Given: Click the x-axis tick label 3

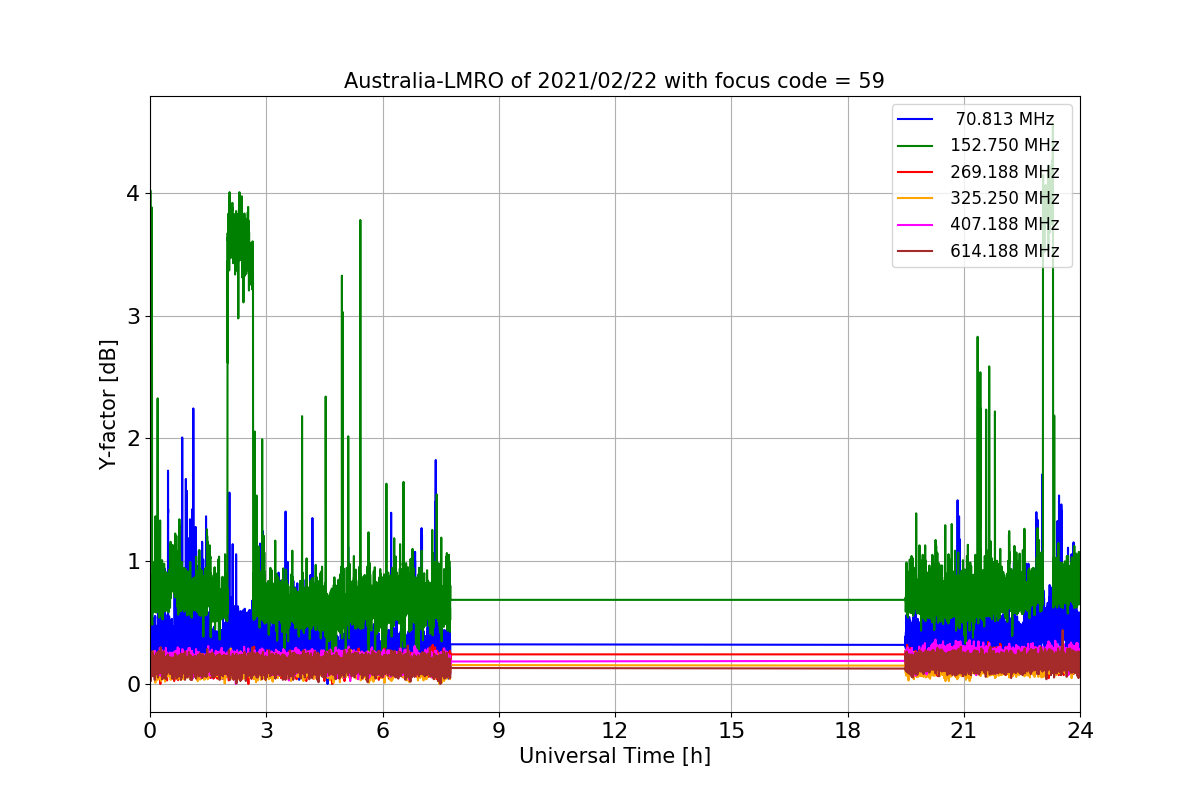Looking at the screenshot, I should point(266,730).
